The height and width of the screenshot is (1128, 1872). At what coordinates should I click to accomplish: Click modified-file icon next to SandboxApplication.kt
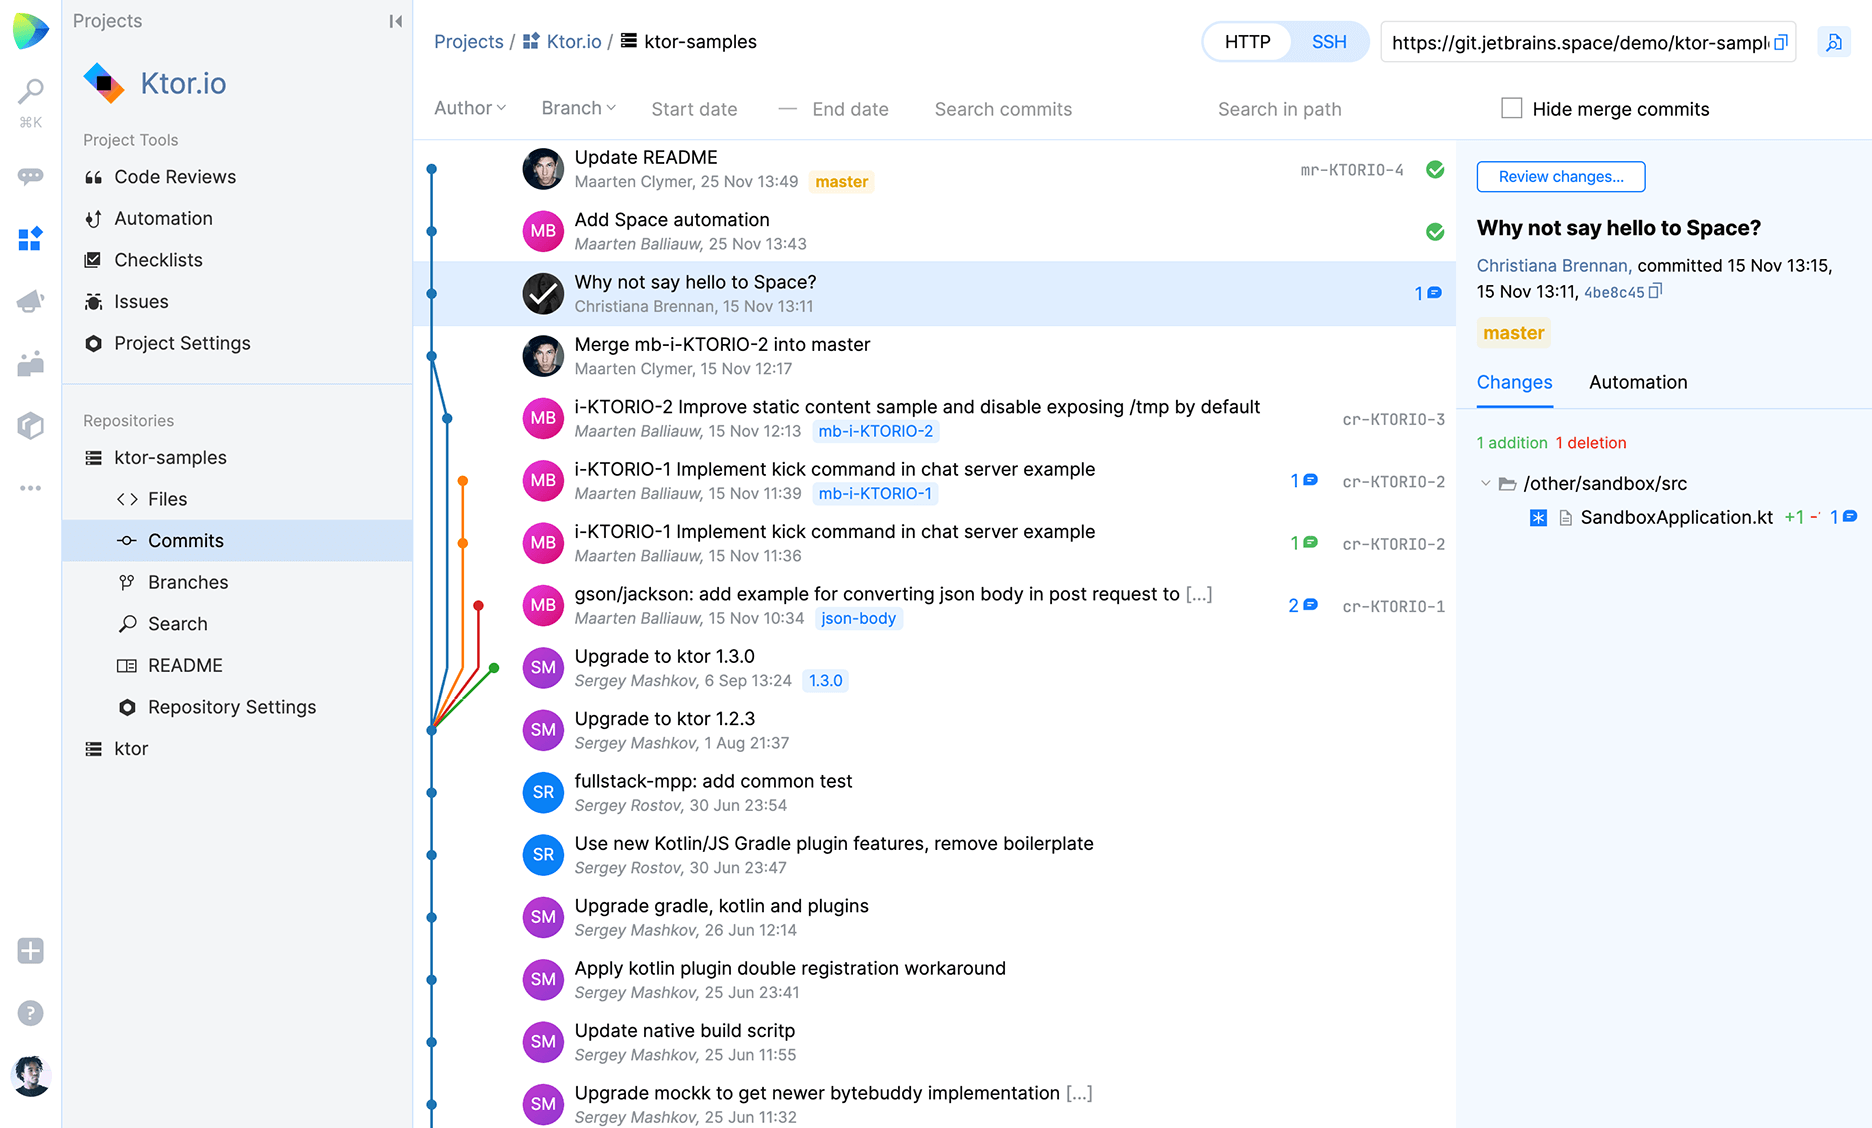(1538, 518)
